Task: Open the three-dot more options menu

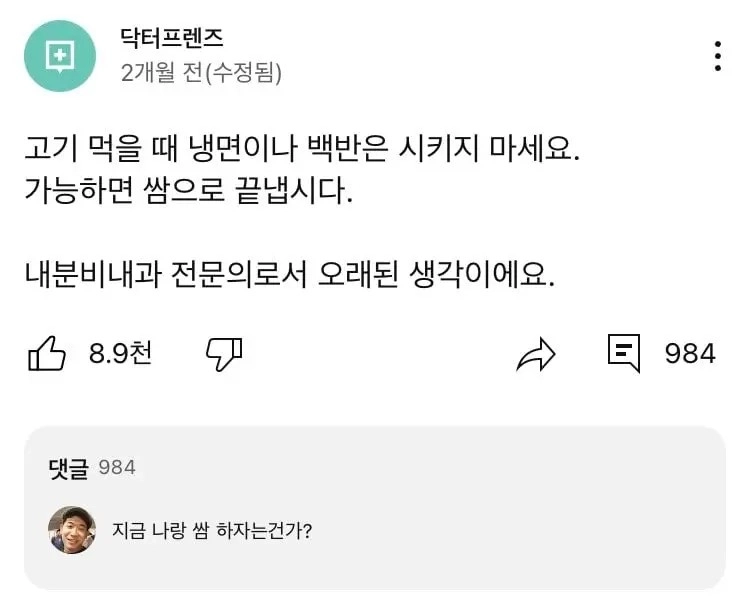Action: point(717,56)
